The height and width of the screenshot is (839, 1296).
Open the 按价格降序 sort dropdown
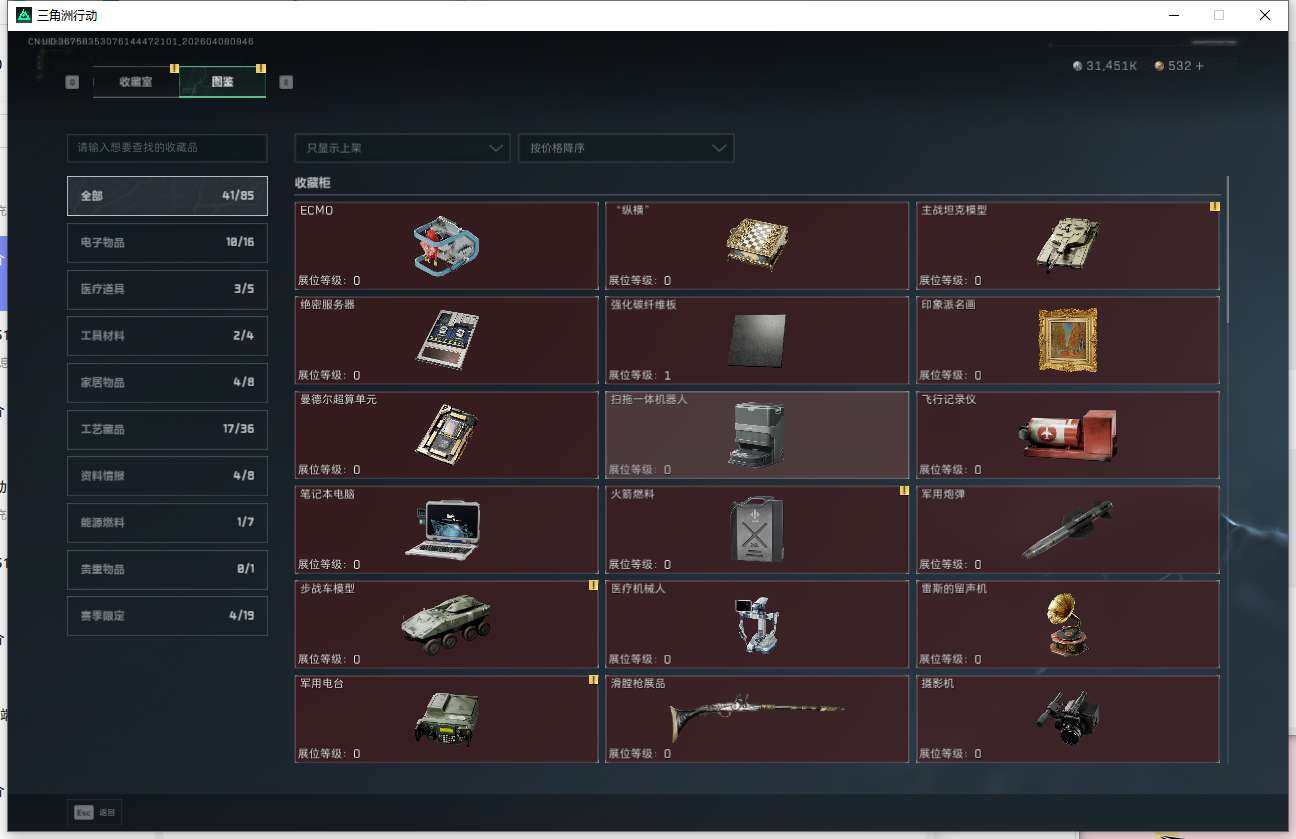click(x=626, y=148)
